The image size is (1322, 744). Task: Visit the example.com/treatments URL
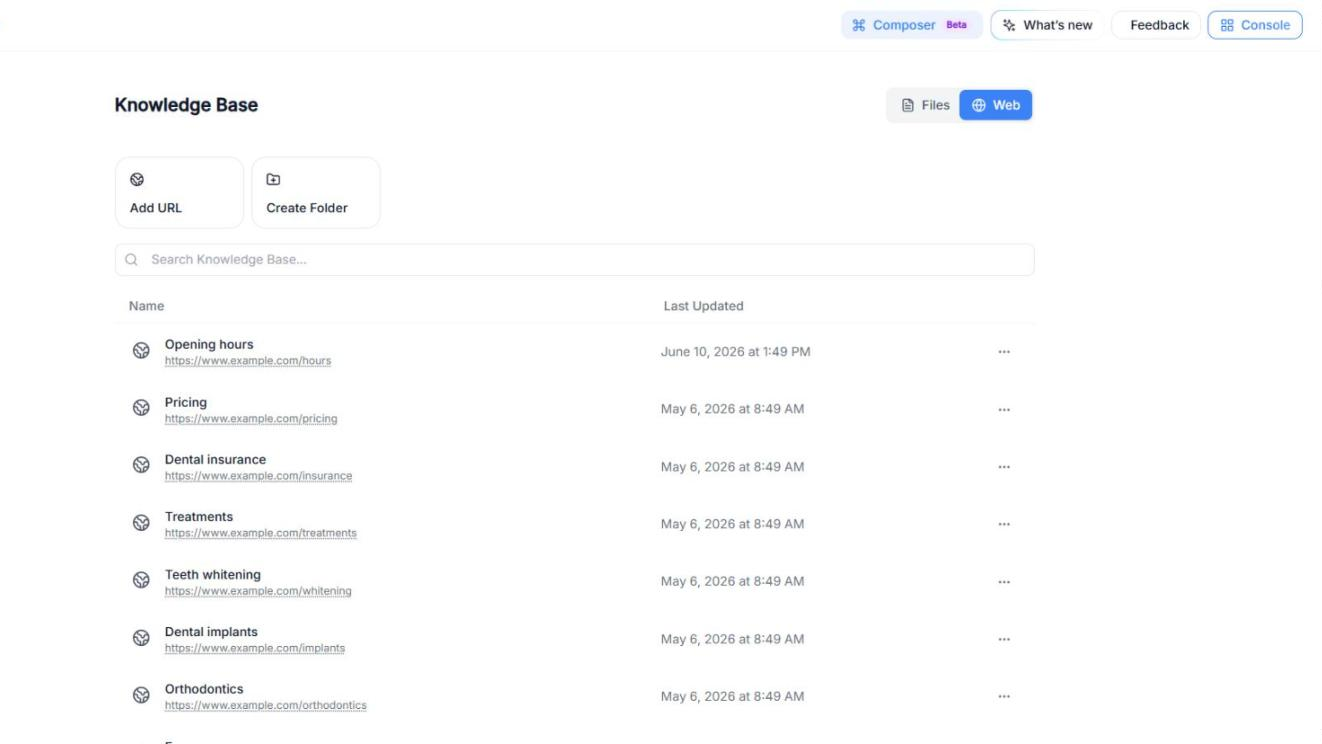pyautogui.click(x=261, y=533)
